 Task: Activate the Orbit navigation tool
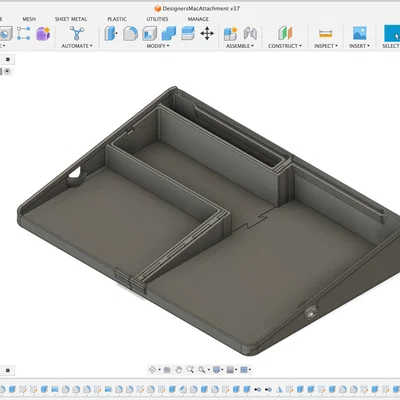point(152,369)
